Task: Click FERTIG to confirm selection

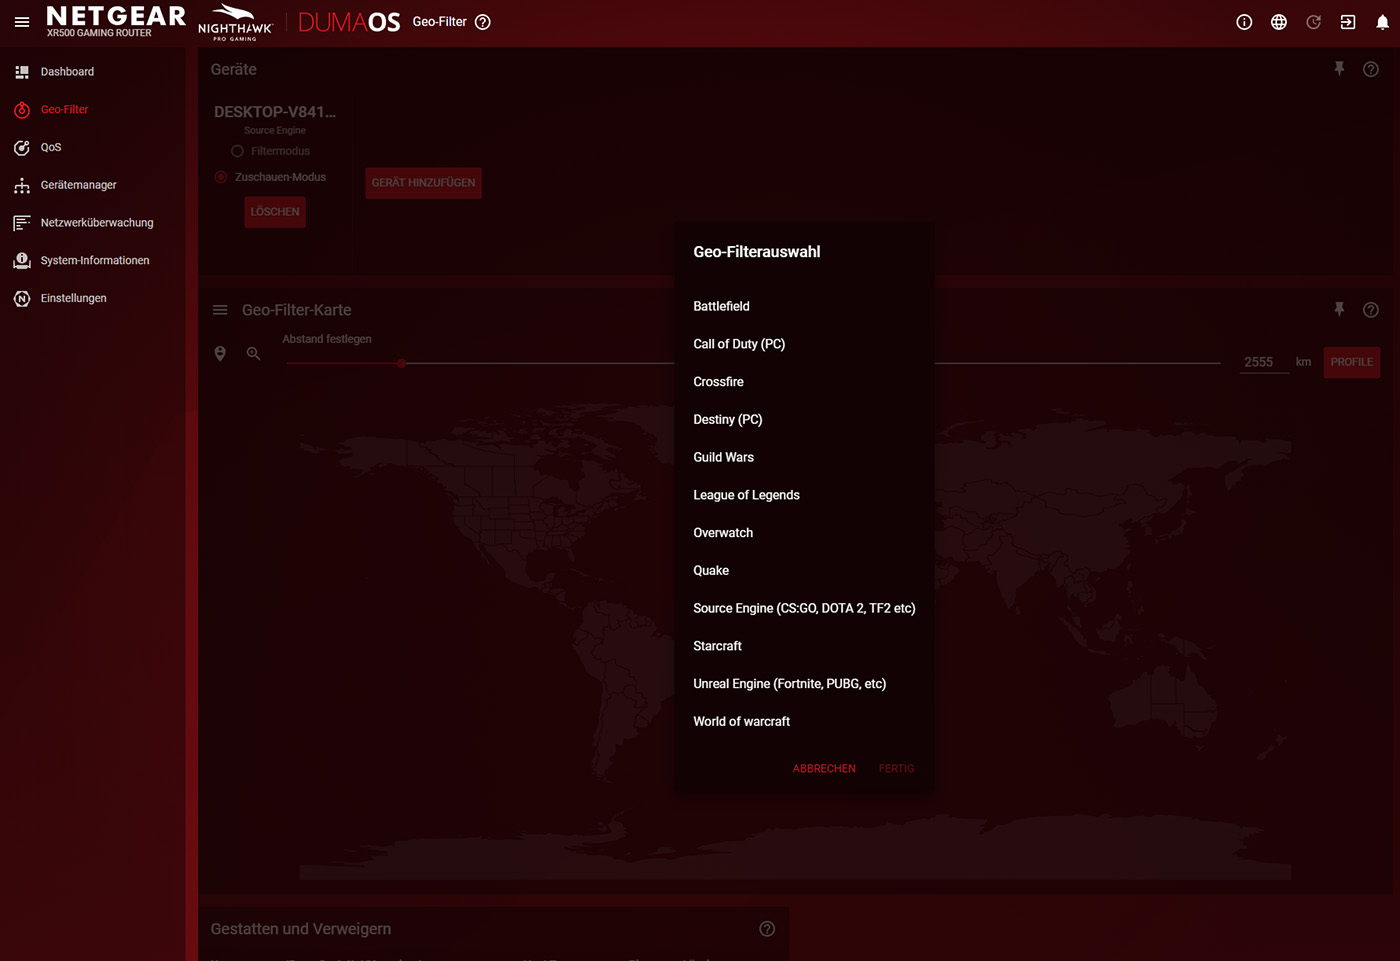Action: 896,769
